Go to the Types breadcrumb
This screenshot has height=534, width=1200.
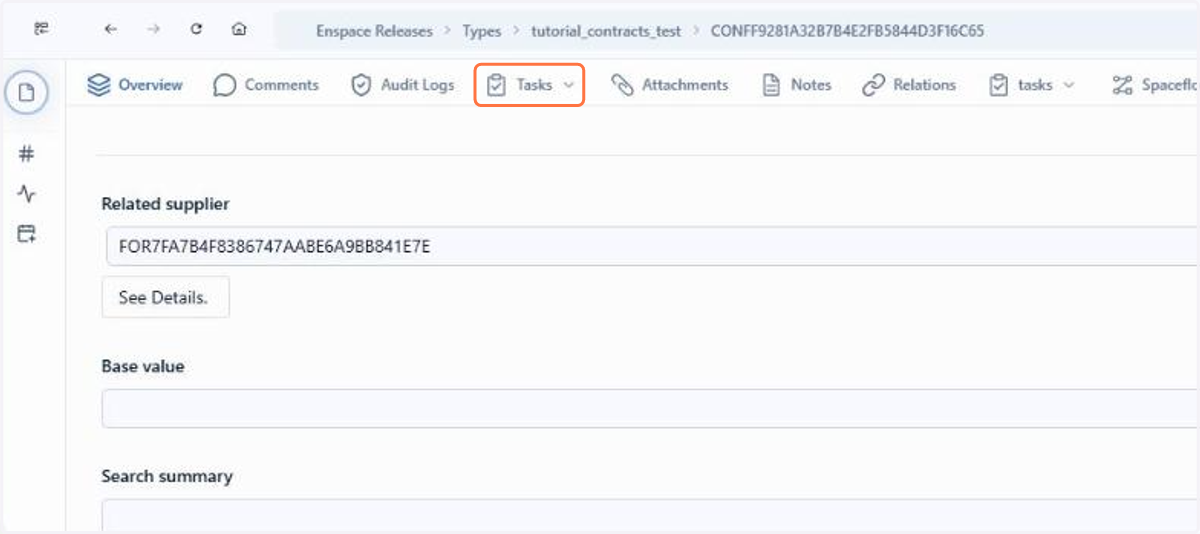(481, 31)
